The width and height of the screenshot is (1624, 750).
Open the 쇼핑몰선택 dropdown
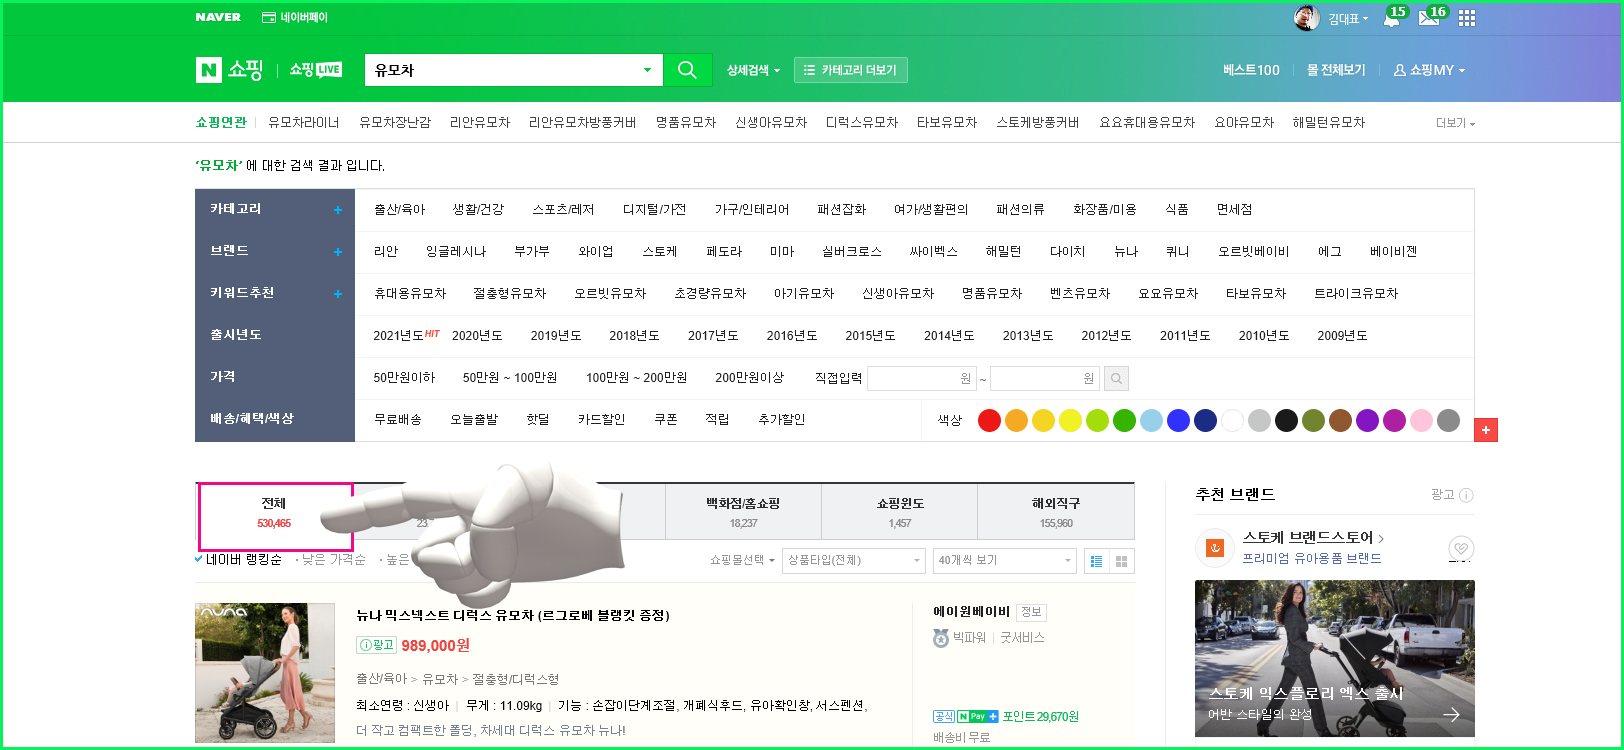[742, 560]
